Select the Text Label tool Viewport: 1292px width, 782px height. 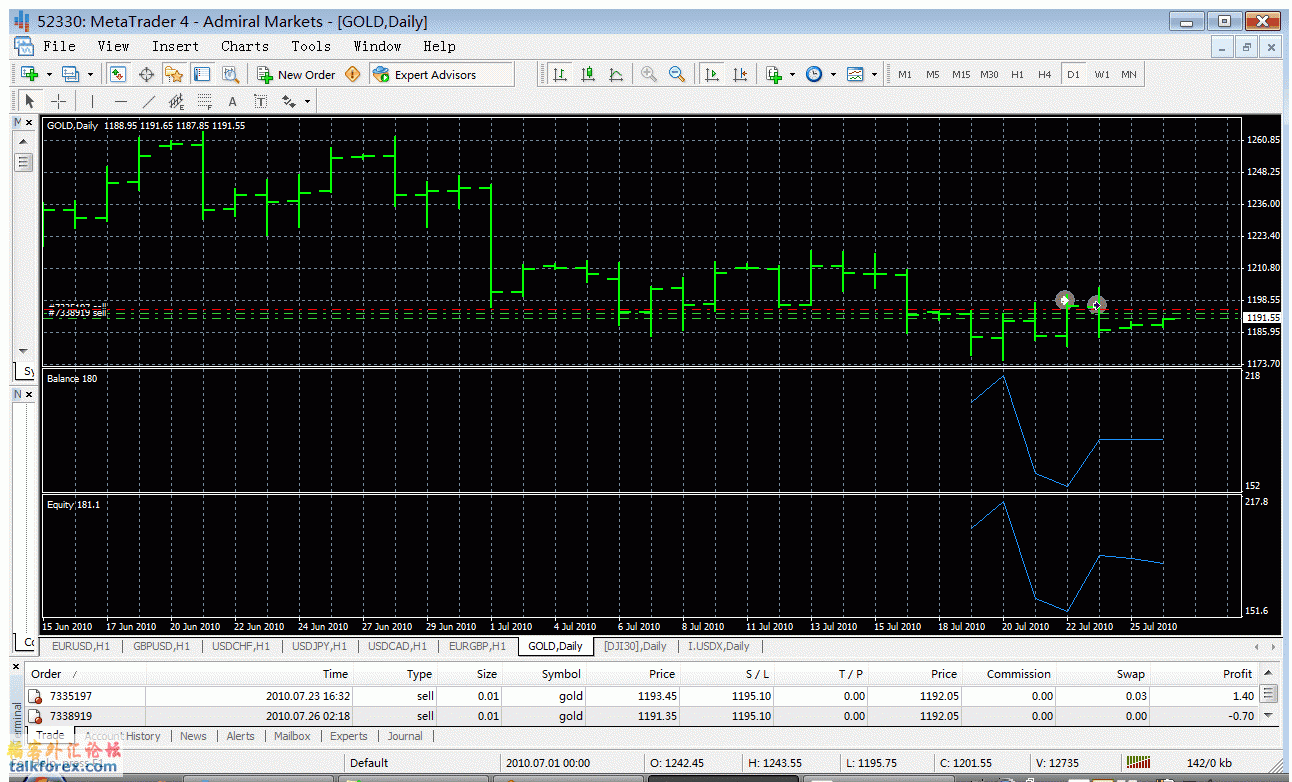[x=261, y=101]
